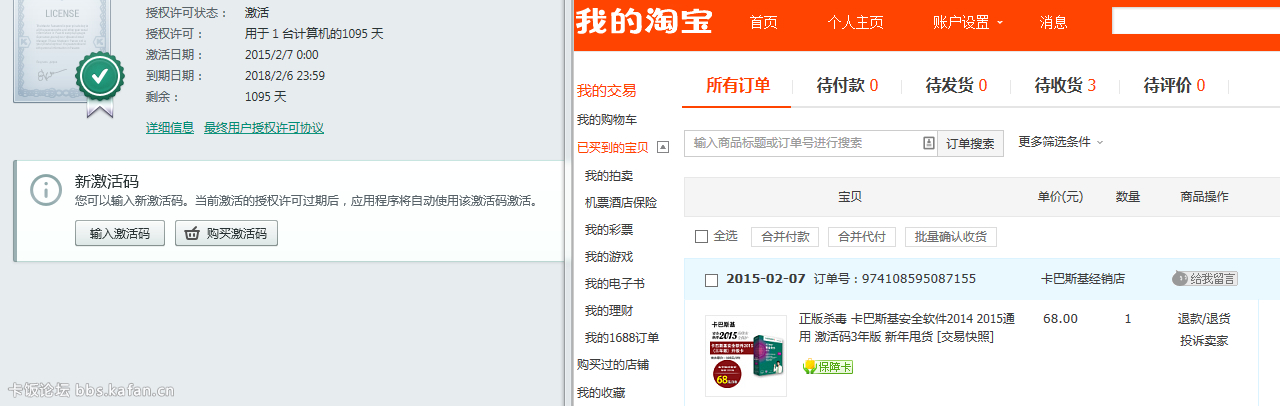This screenshot has width=1280, height=406.
Task: Open 个人主页 in the top nav
Action: pyautogui.click(x=855, y=22)
